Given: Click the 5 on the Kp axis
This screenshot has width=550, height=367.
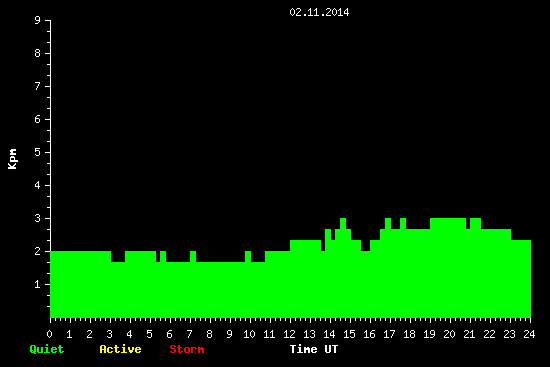Looking at the screenshot, I should [38, 152].
